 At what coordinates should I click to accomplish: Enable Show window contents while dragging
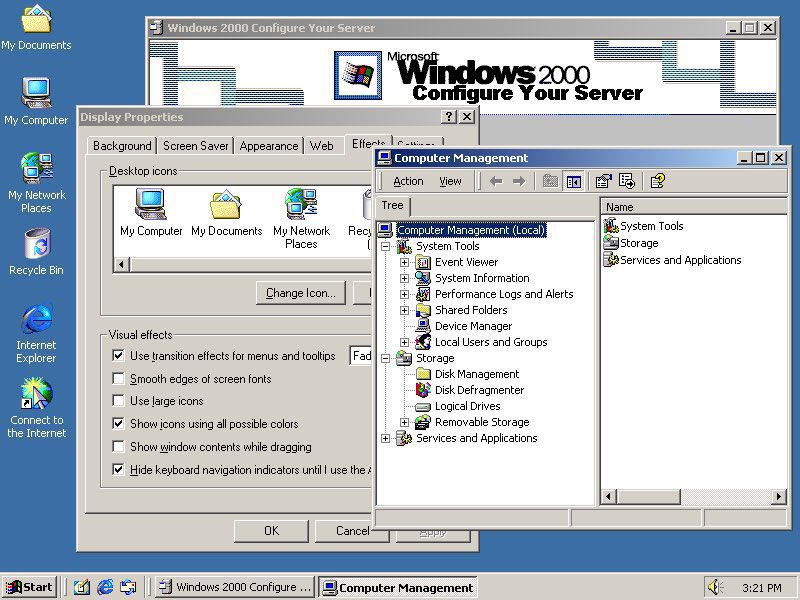(x=118, y=447)
